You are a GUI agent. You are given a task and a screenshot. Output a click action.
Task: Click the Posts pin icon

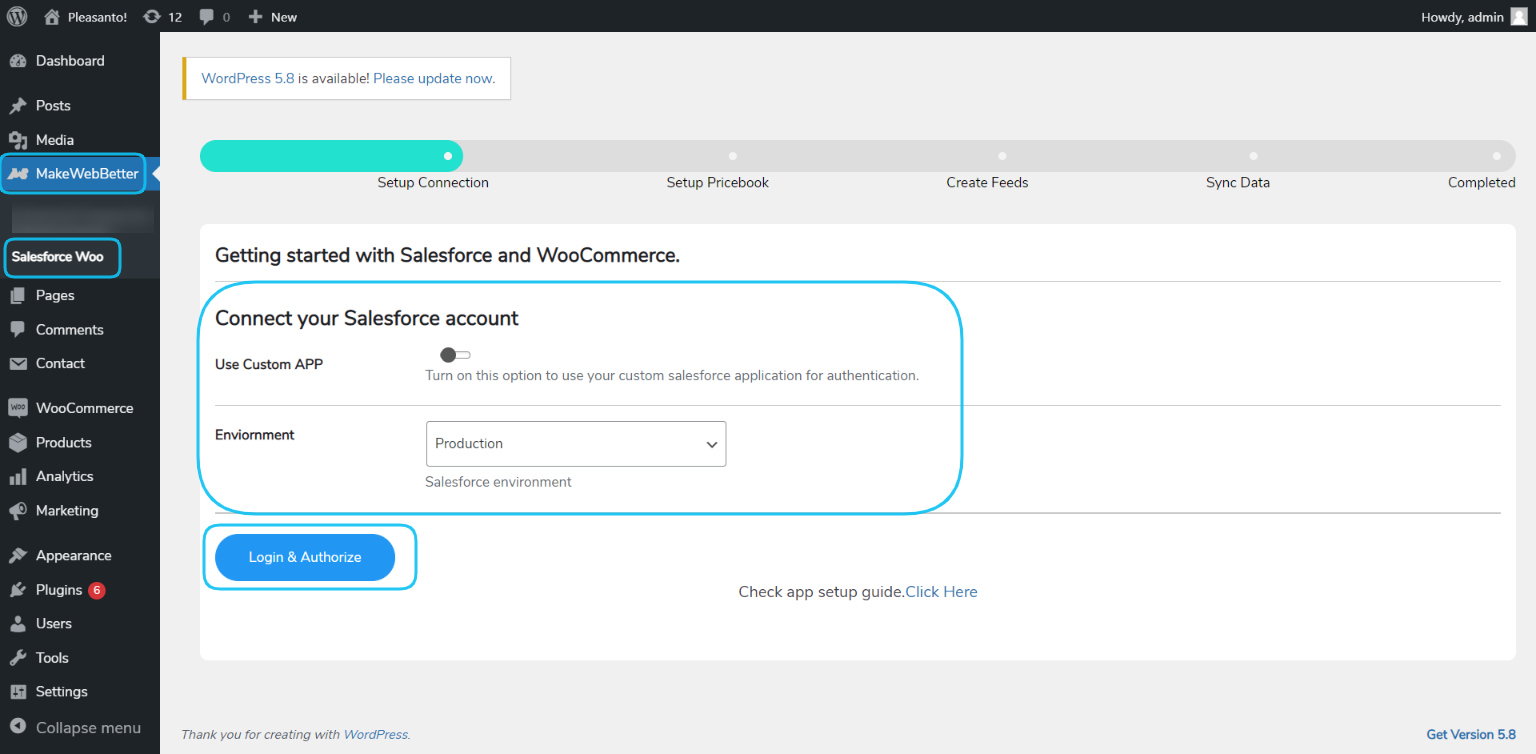[18, 106]
